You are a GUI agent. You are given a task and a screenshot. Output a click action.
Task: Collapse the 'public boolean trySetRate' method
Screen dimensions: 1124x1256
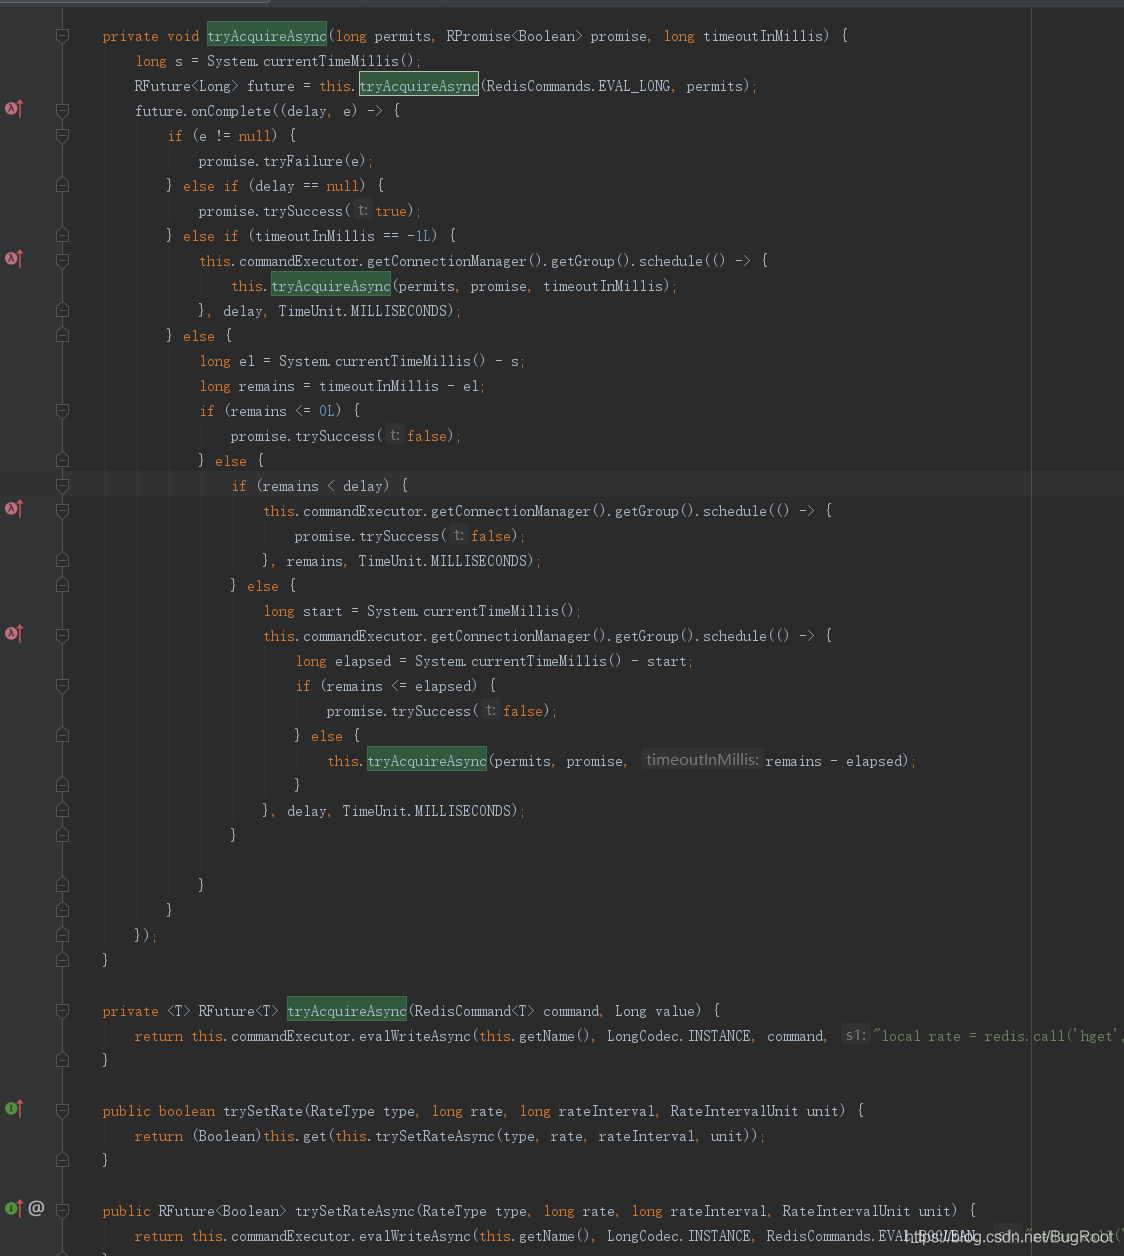click(63, 1111)
